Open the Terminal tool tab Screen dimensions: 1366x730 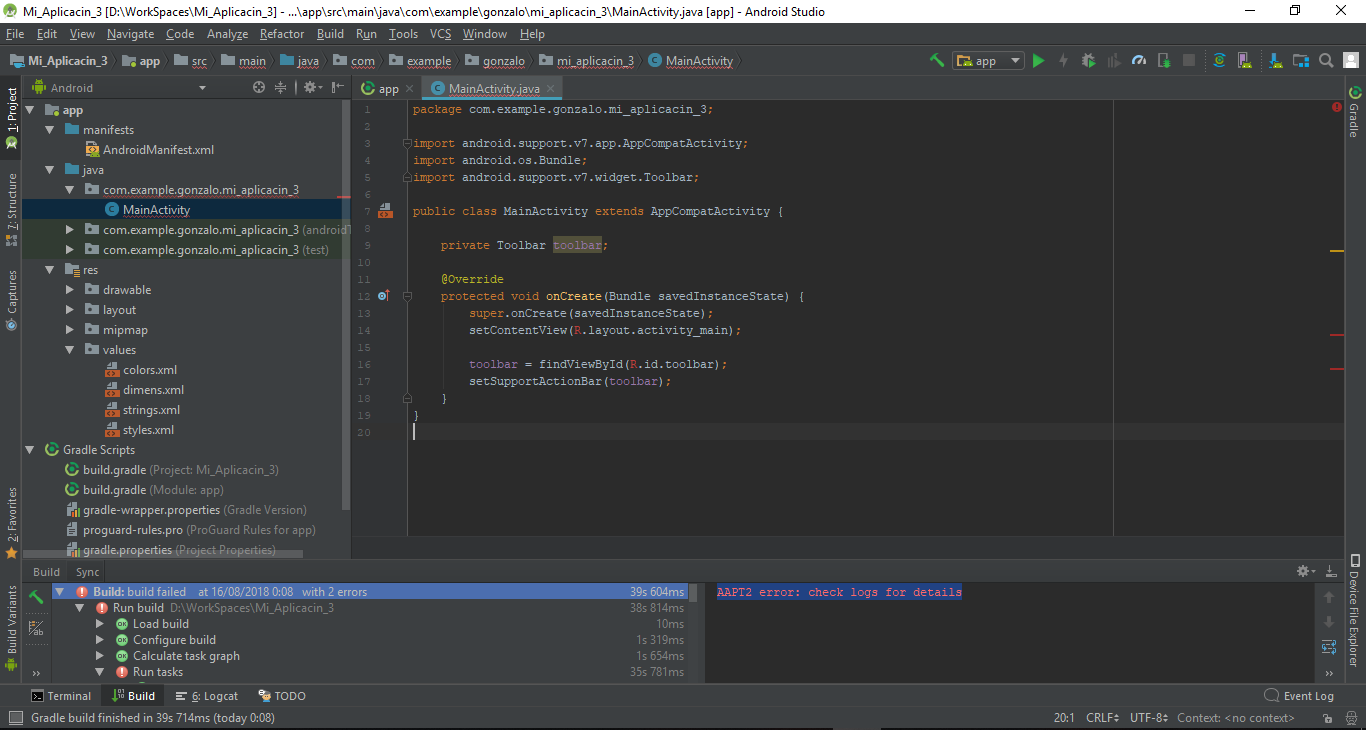point(60,696)
